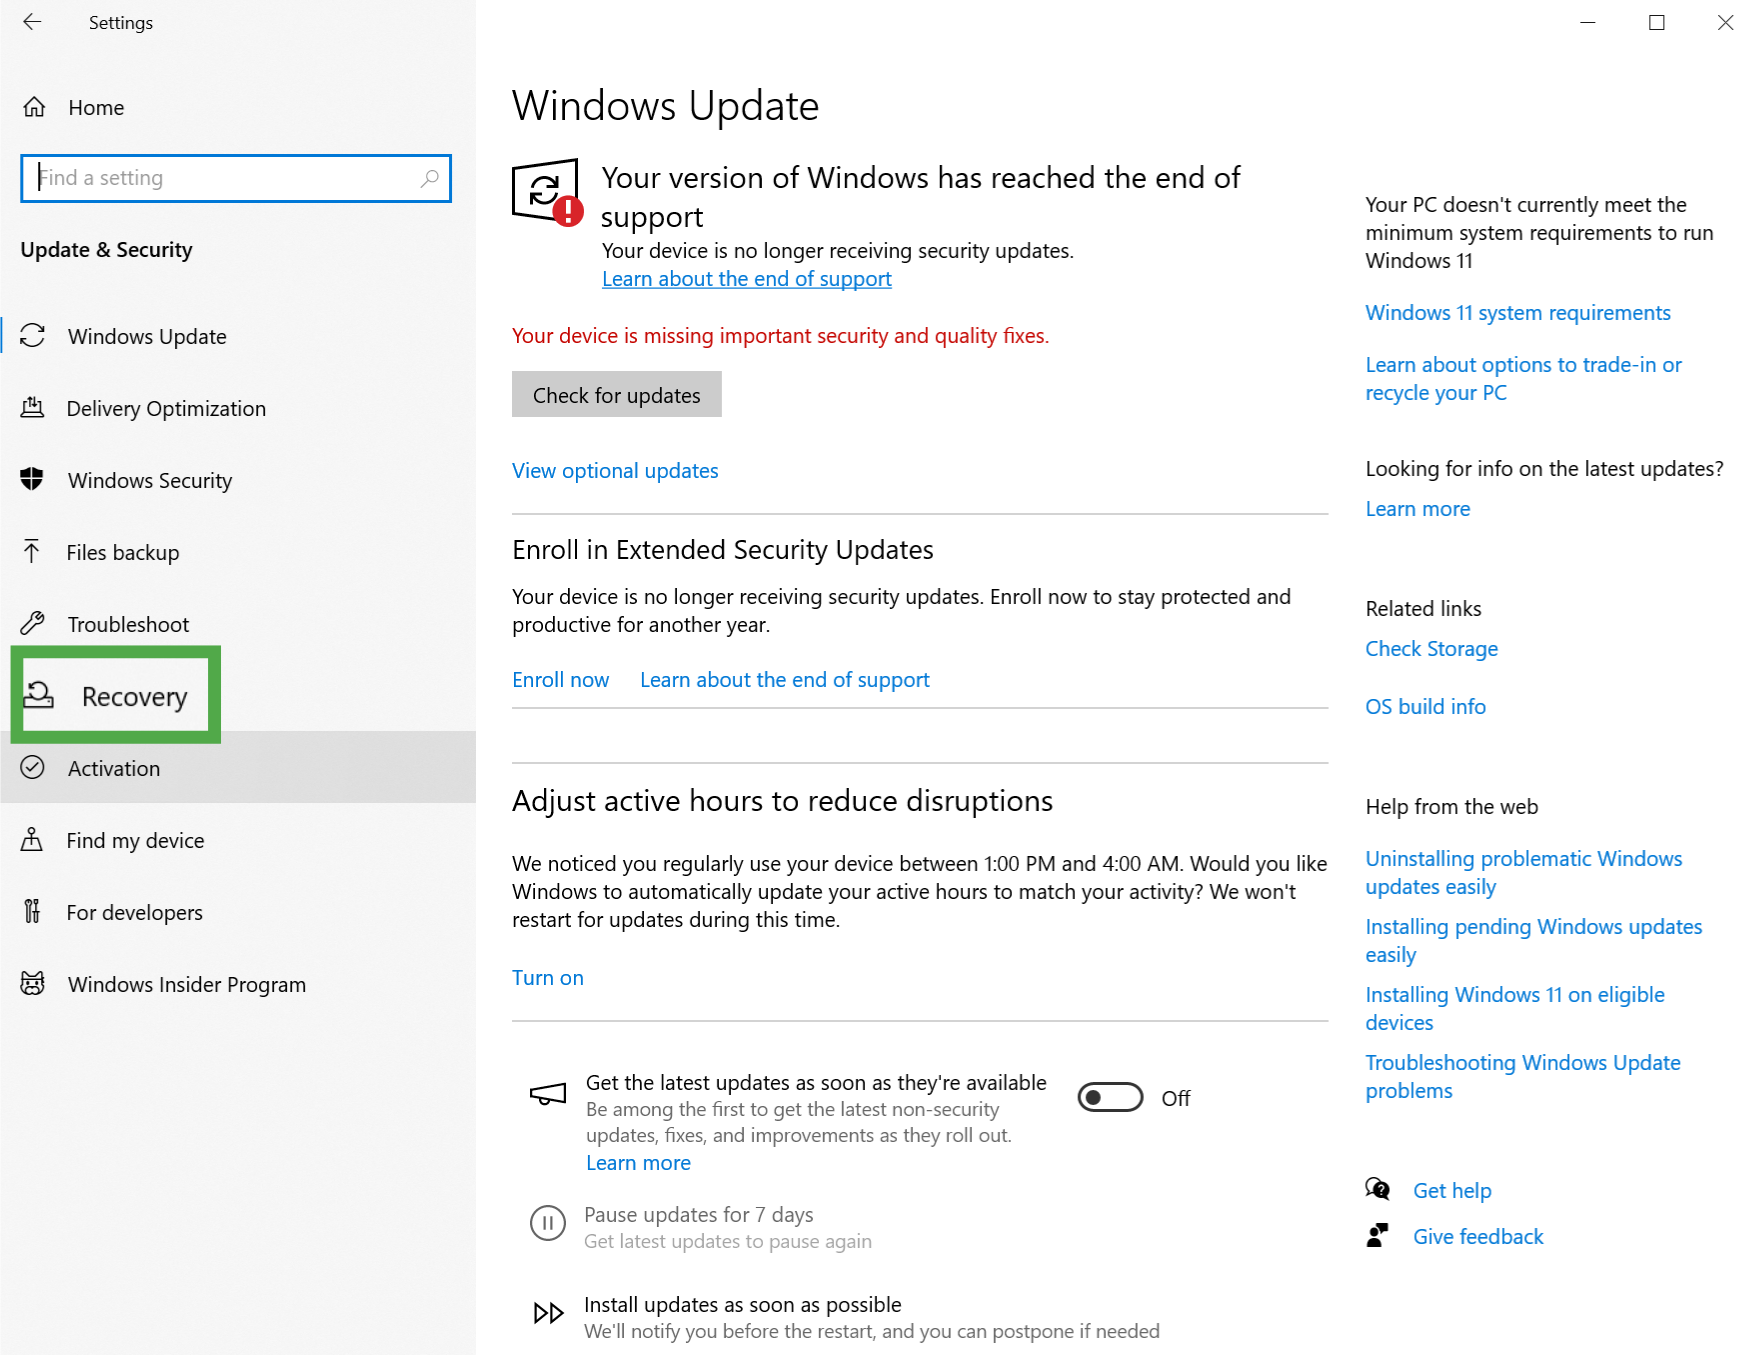Click Check for updates button
Image resolution: width=1756 pixels, height=1355 pixels.
point(617,395)
